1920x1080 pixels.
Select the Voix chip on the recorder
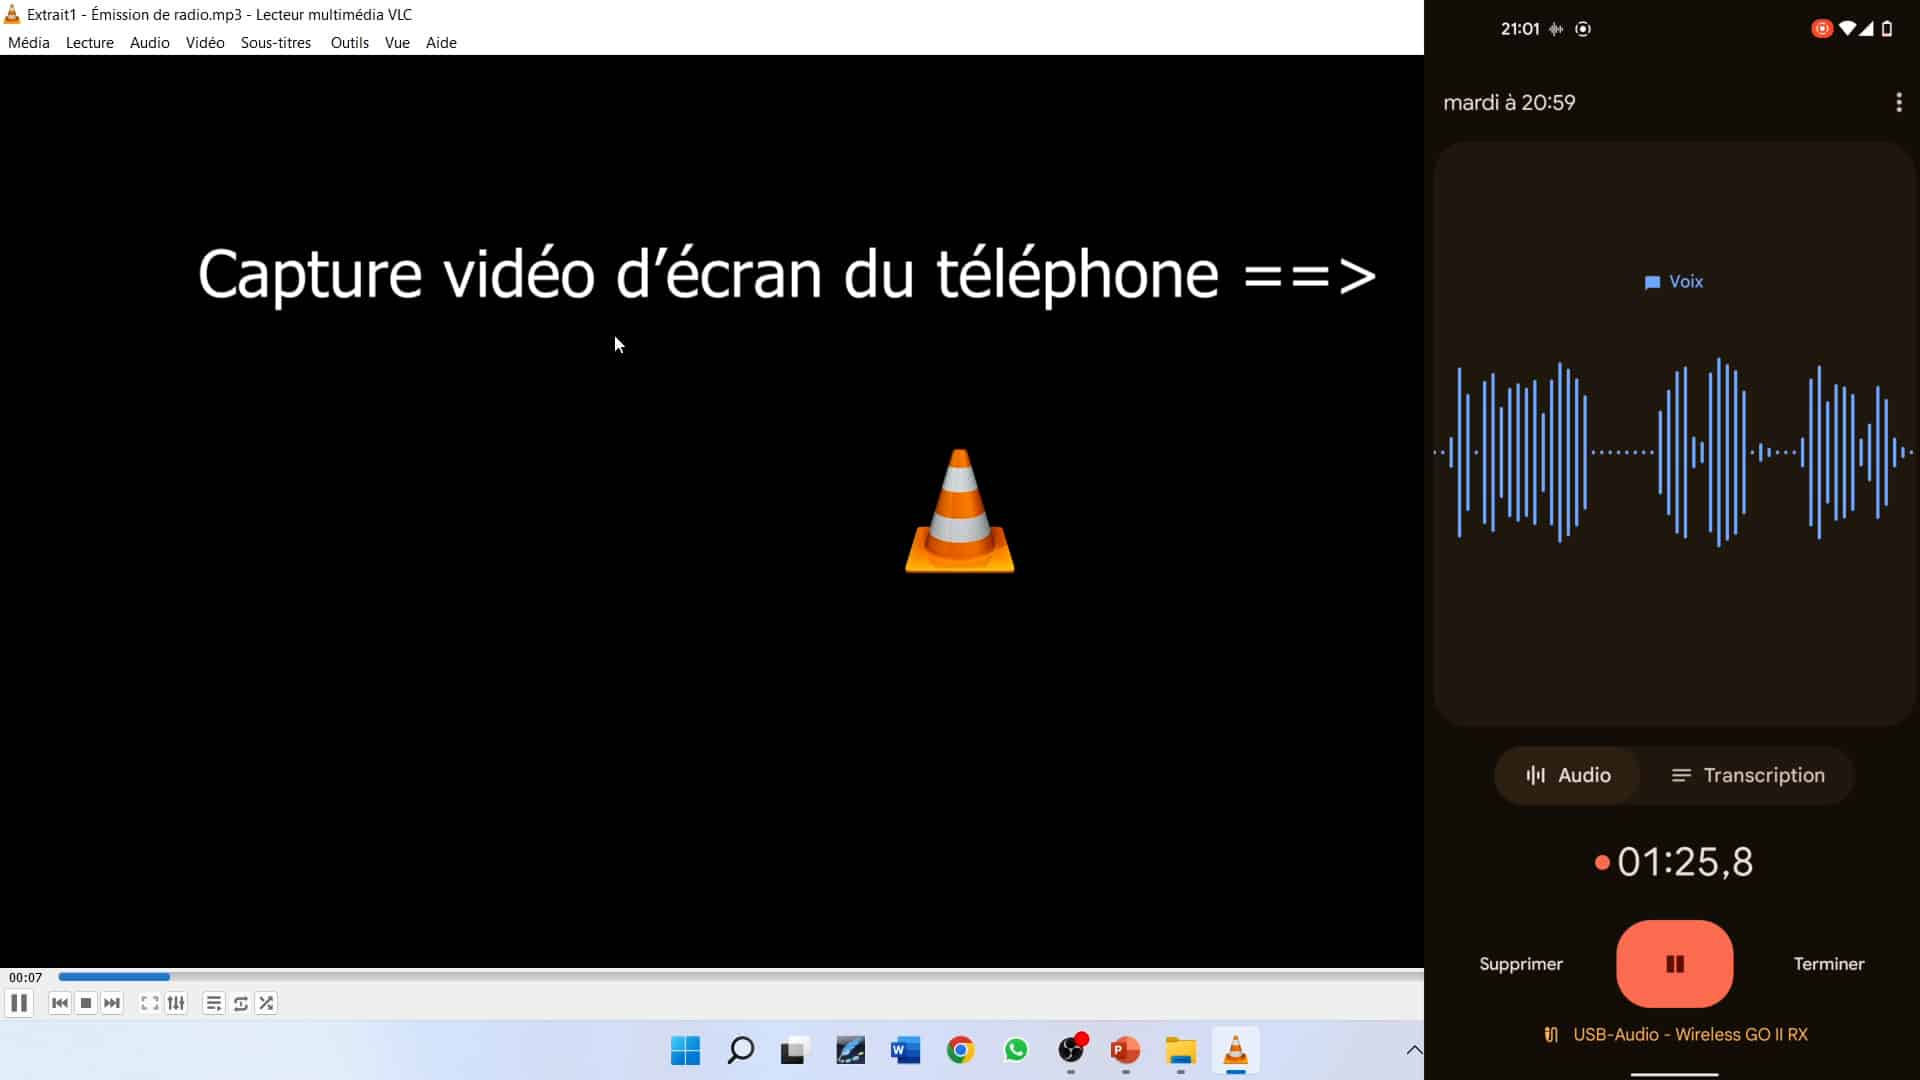(1672, 281)
